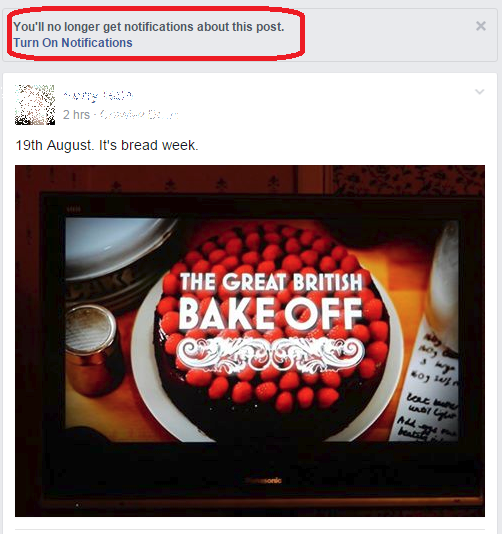
Task: Select the text 19th August. It's bread week.
Action: click(x=107, y=145)
